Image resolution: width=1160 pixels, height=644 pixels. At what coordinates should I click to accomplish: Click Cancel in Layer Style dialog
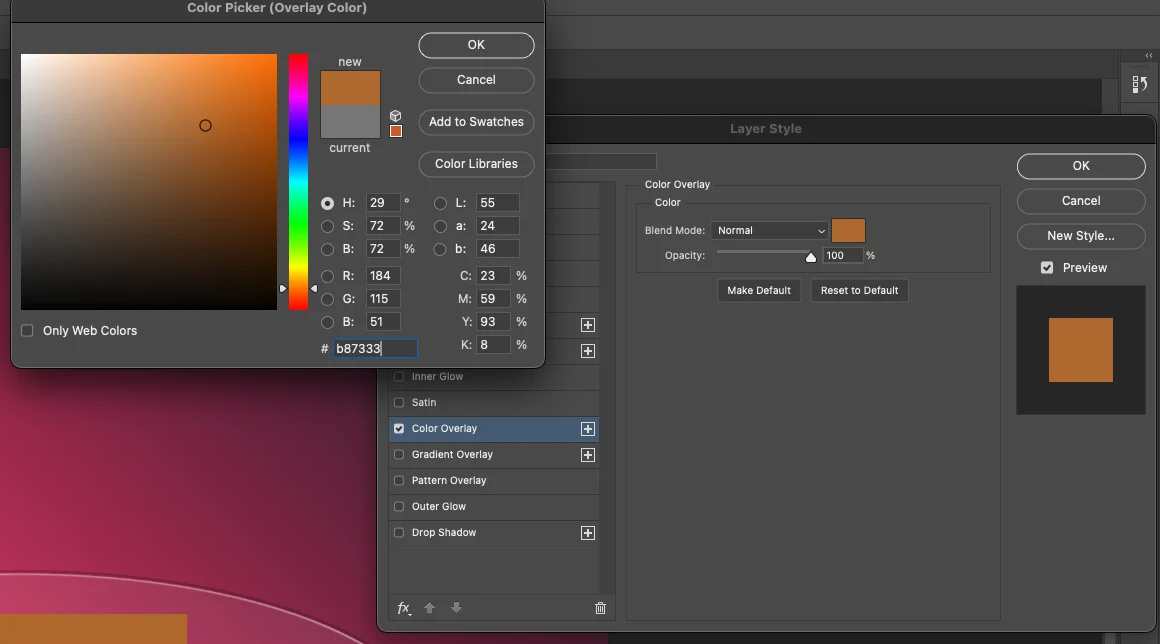pyautogui.click(x=1081, y=201)
